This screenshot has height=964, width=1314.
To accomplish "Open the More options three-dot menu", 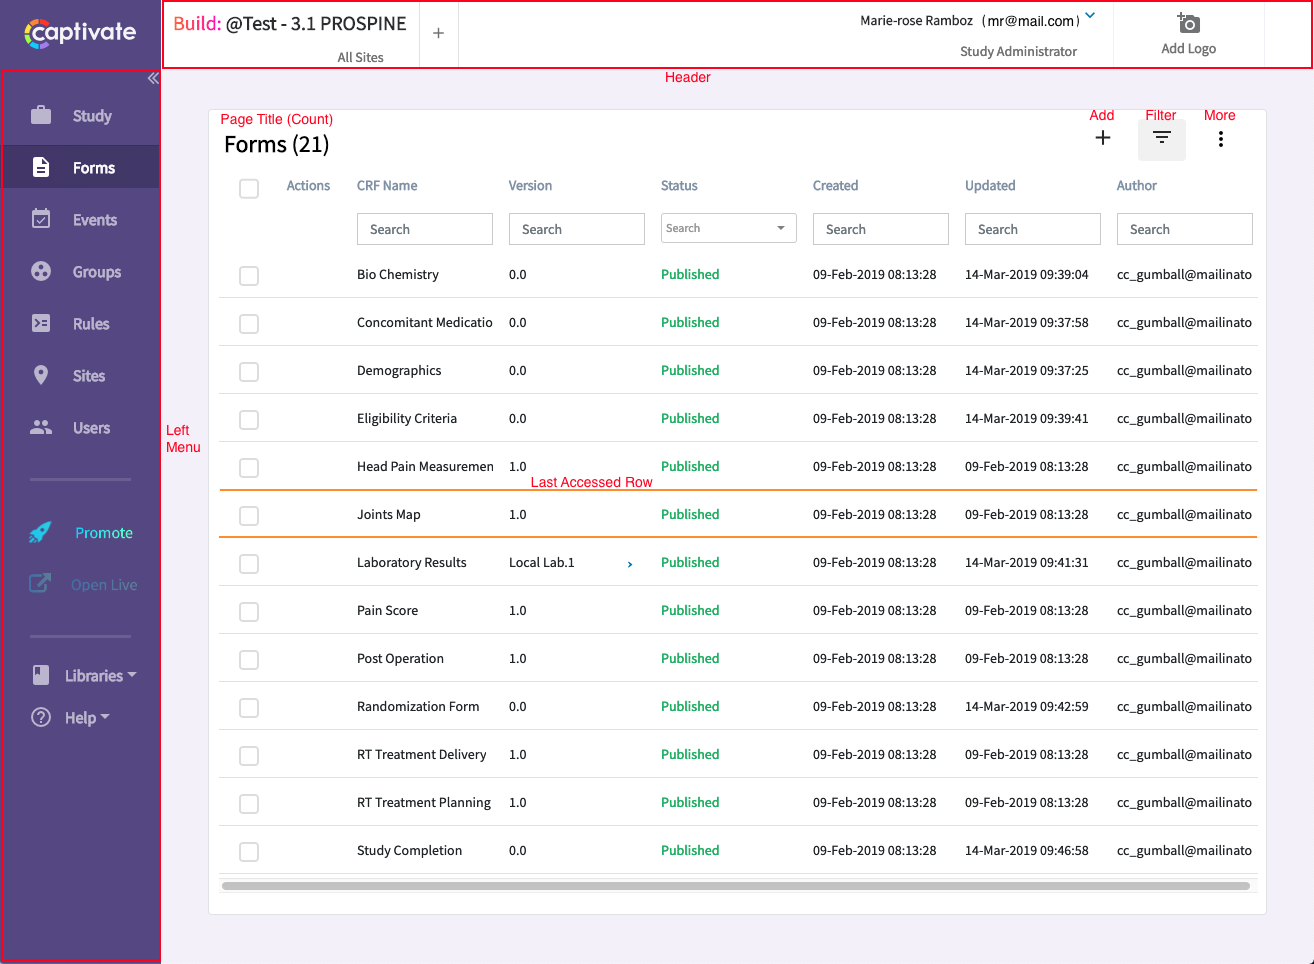I will pyautogui.click(x=1220, y=140).
